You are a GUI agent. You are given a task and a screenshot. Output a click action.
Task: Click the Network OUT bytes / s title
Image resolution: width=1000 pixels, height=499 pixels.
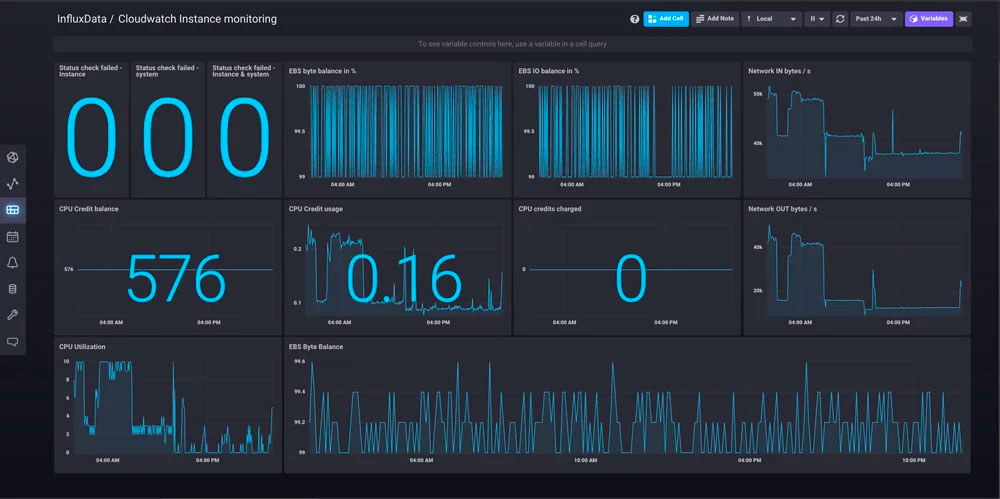point(781,209)
